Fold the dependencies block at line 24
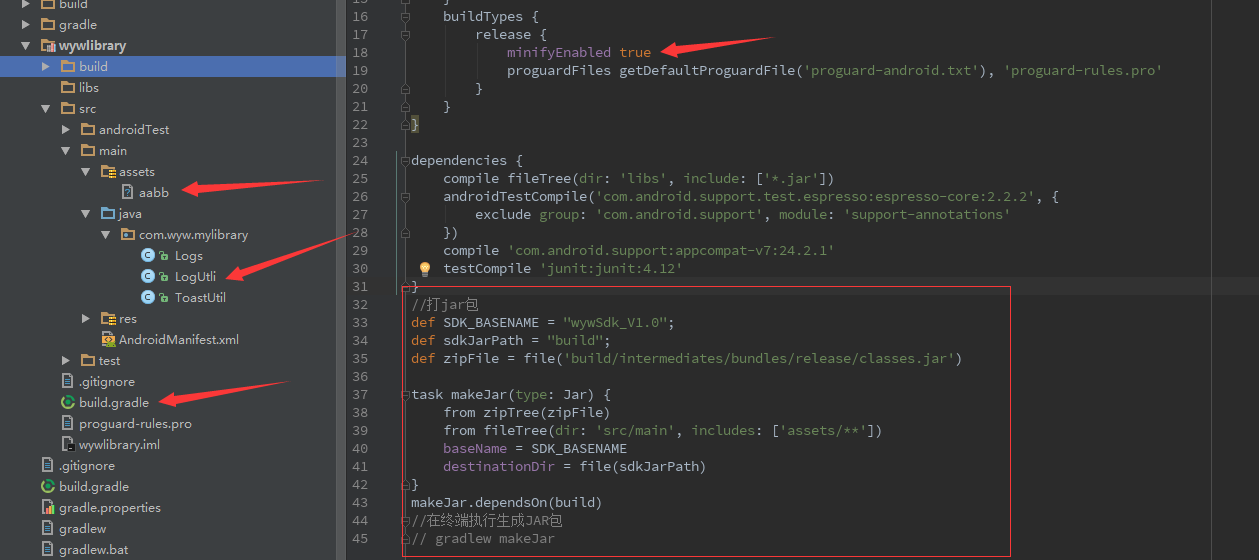This screenshot has width=1259, height=560. point(405,160)
